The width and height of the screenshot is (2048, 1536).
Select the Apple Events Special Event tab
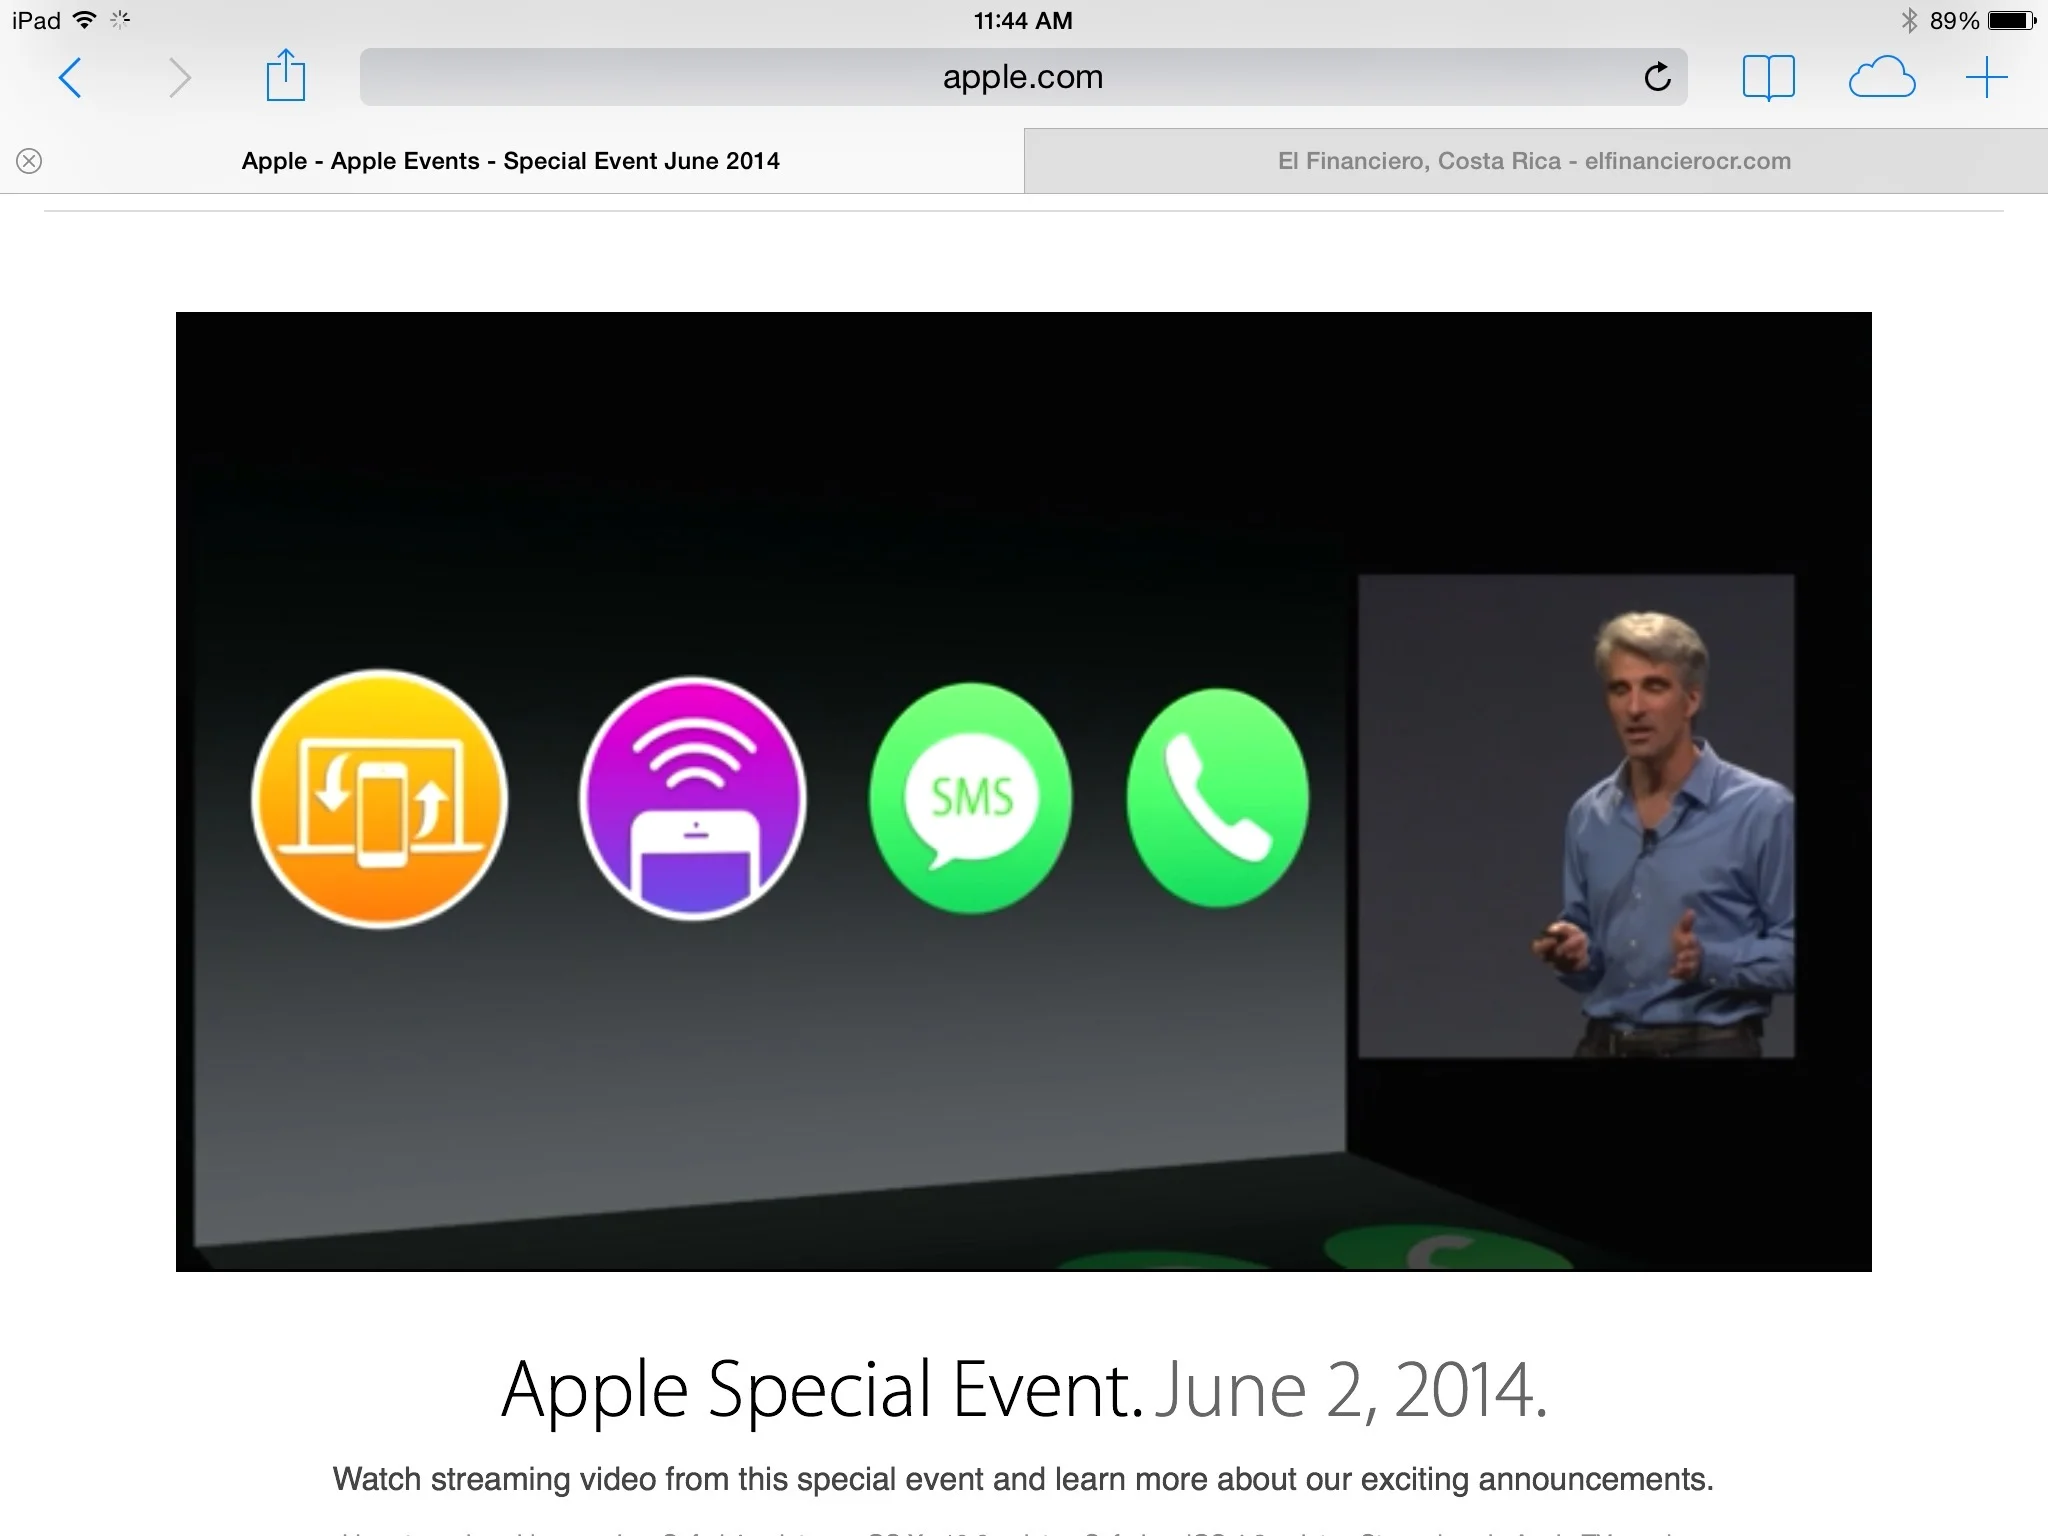pyautogui.click(x=511, y=161)
